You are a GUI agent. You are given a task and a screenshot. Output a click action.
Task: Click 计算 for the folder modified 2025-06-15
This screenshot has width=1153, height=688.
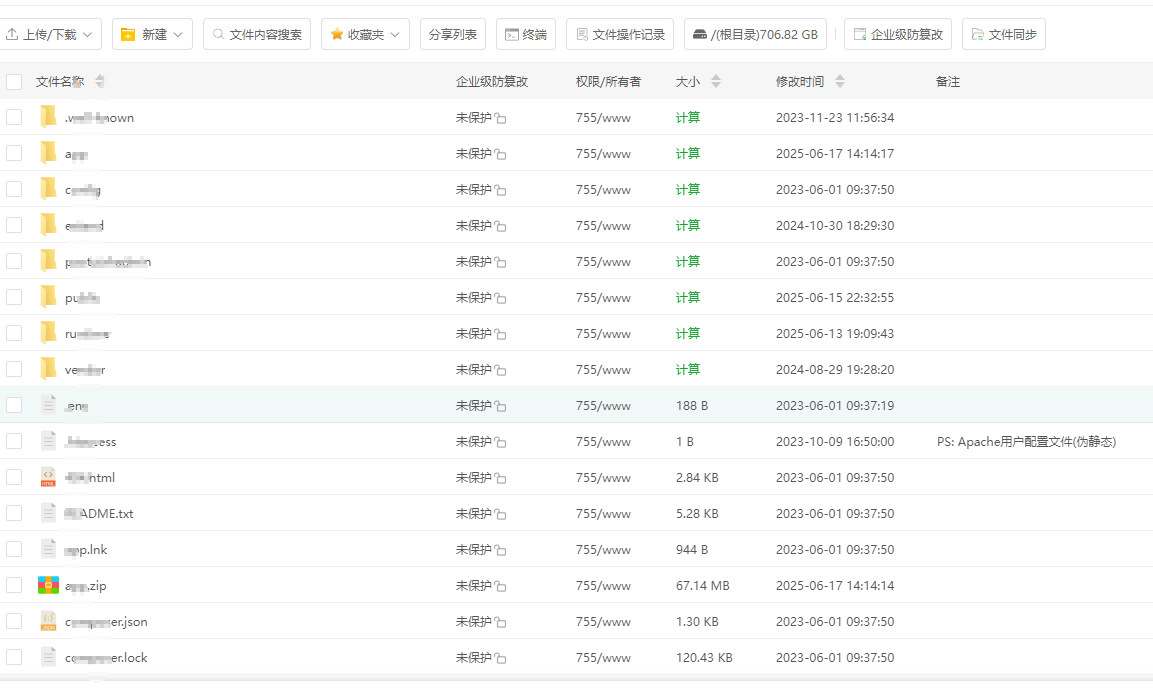pyautogui.click(x=688, y=297)
